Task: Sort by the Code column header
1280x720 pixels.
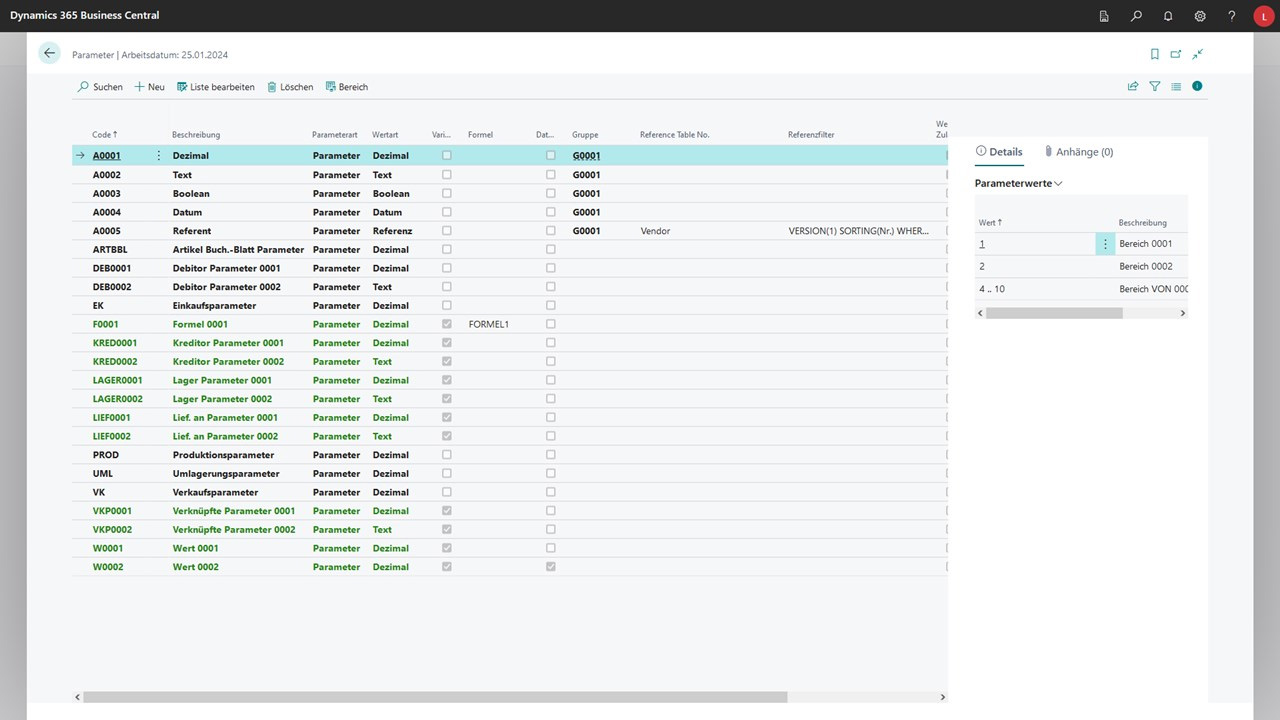Action: click(x=105, y=134)
